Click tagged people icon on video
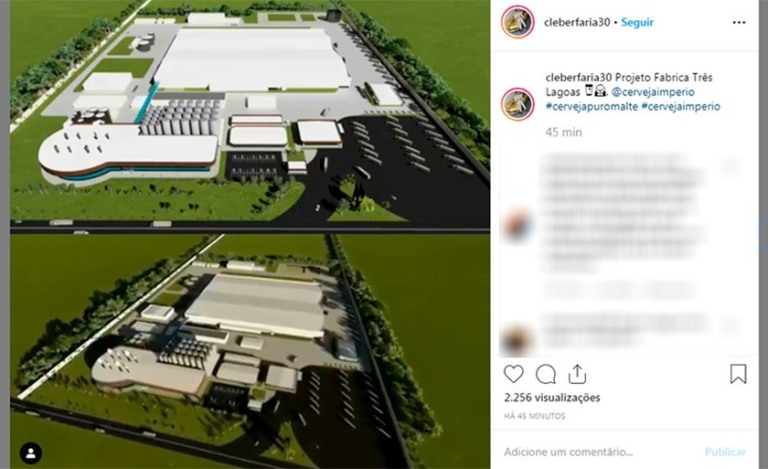 click(31, 453)
